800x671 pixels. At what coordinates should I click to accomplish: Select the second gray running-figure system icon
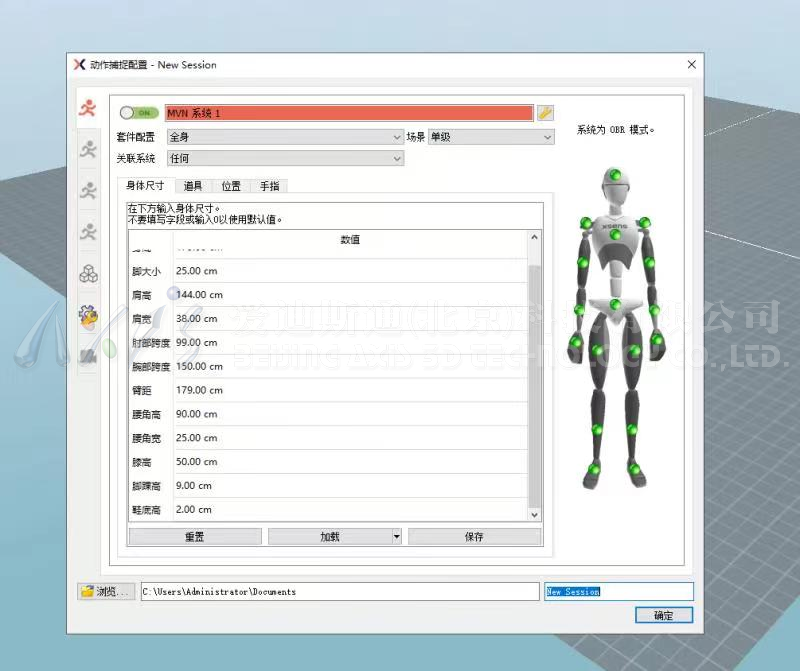click(88, 149)
